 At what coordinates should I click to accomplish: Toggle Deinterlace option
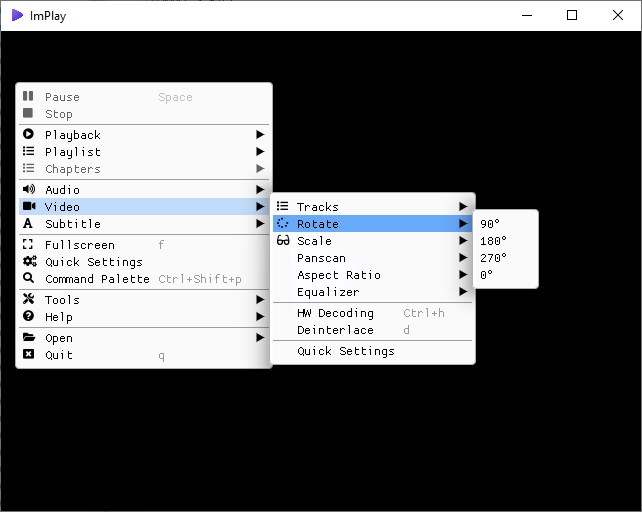tap(373, 330)
